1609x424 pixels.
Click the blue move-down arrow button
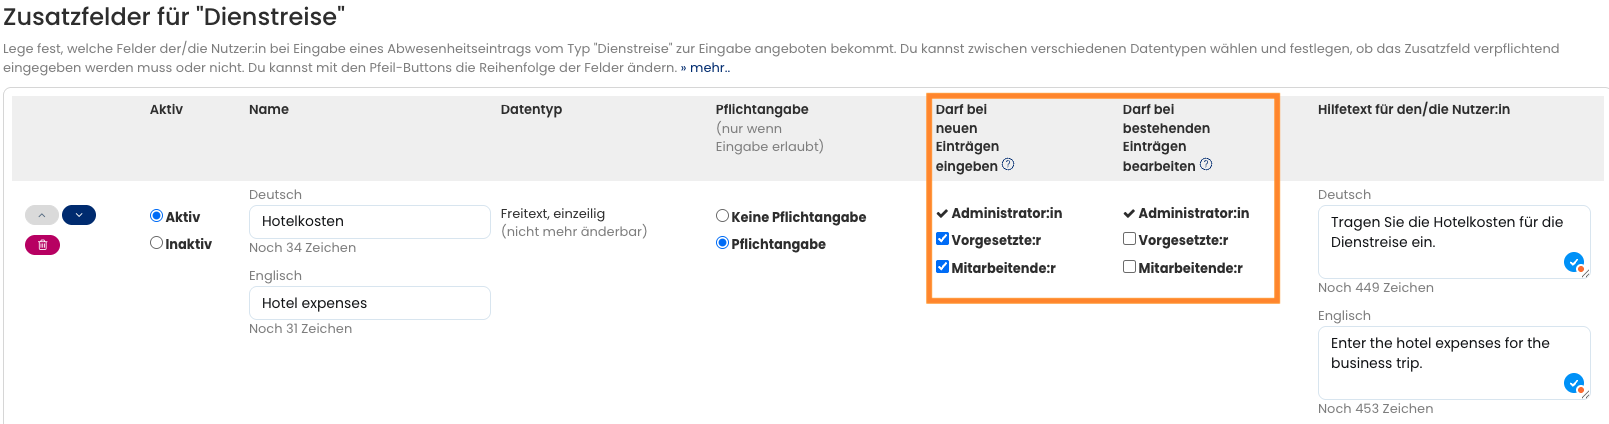pyautogui.click(x=79, y=215)
